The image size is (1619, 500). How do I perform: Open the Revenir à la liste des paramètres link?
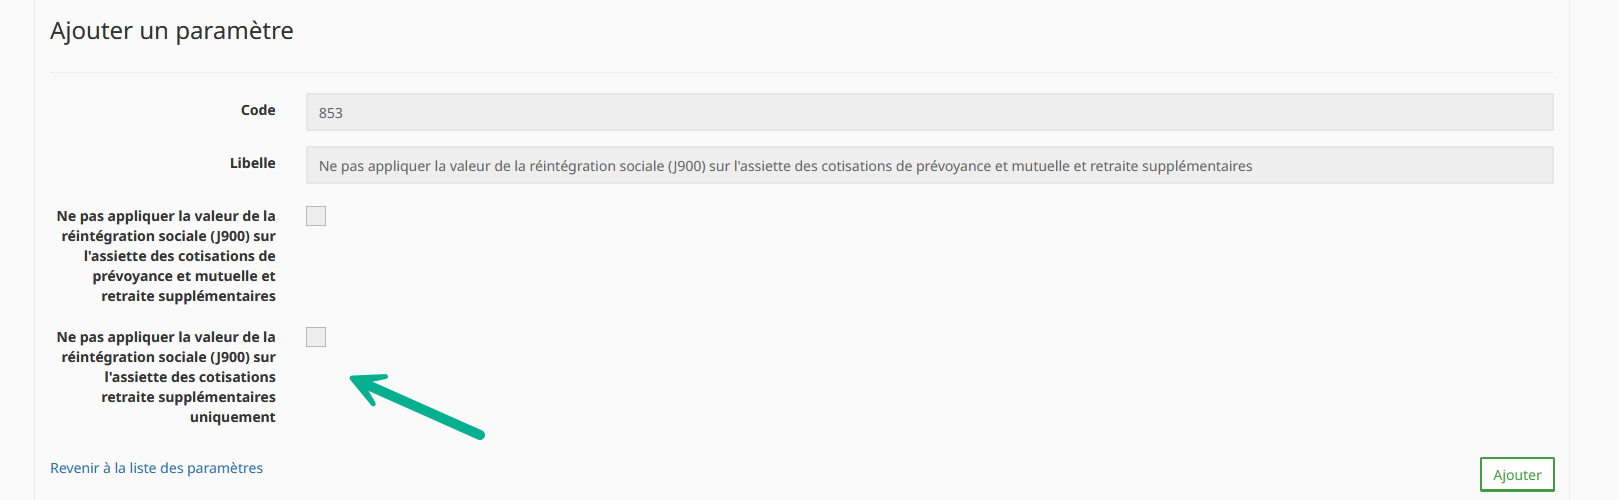point(157,468)
